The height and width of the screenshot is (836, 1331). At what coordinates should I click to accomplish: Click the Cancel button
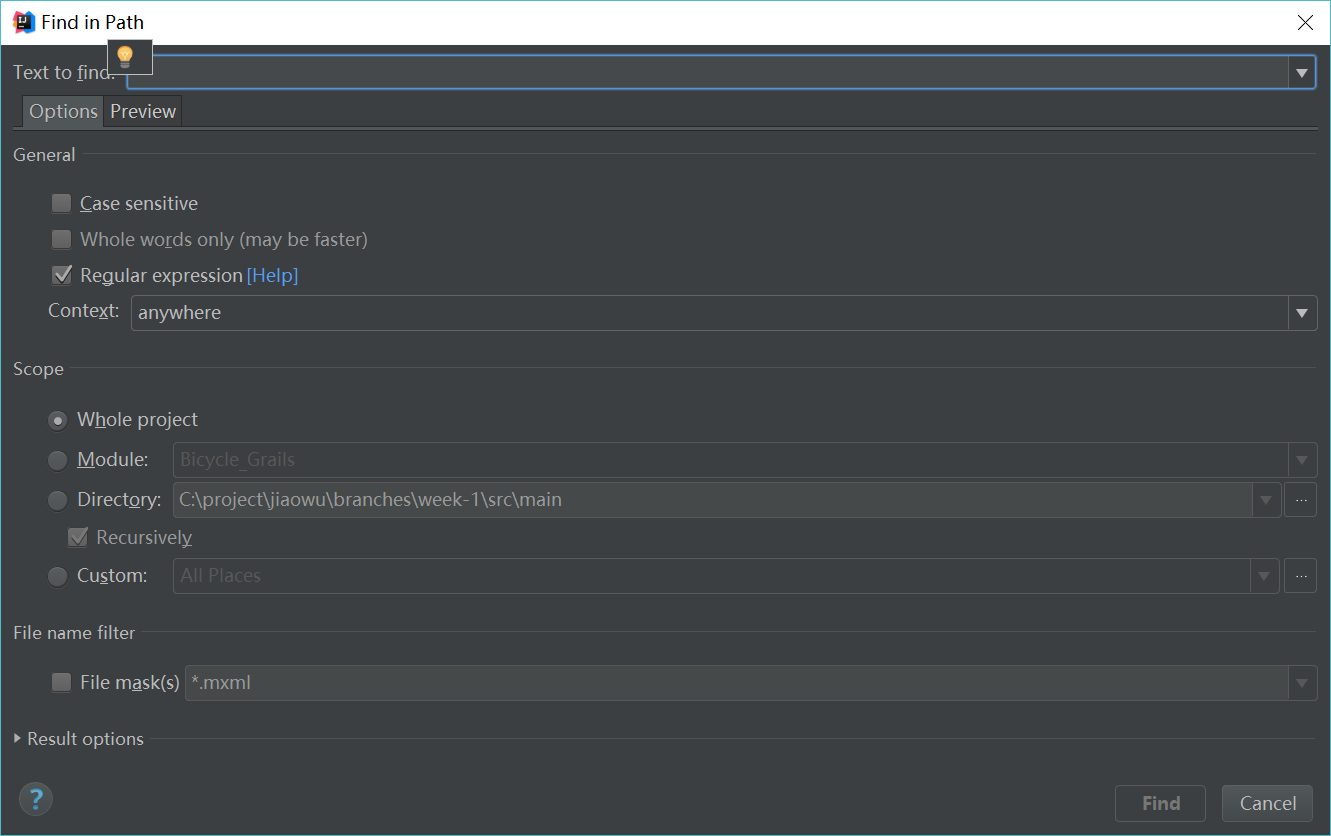click(x=1267, y=803)
